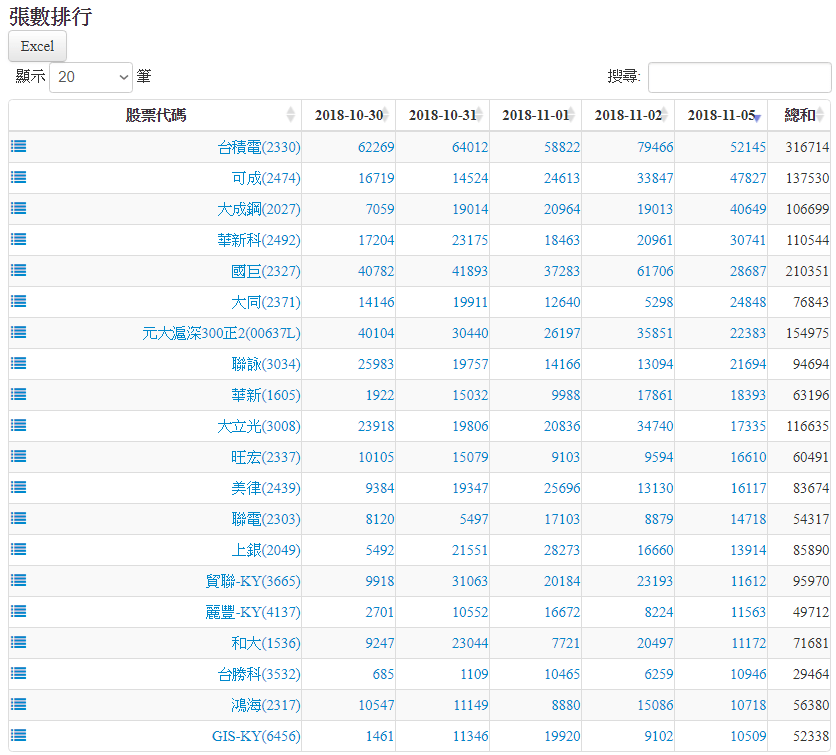The image size is (836, 755).
Task: Sort table by 股票代碼 column header
Action: coord(155,115)
